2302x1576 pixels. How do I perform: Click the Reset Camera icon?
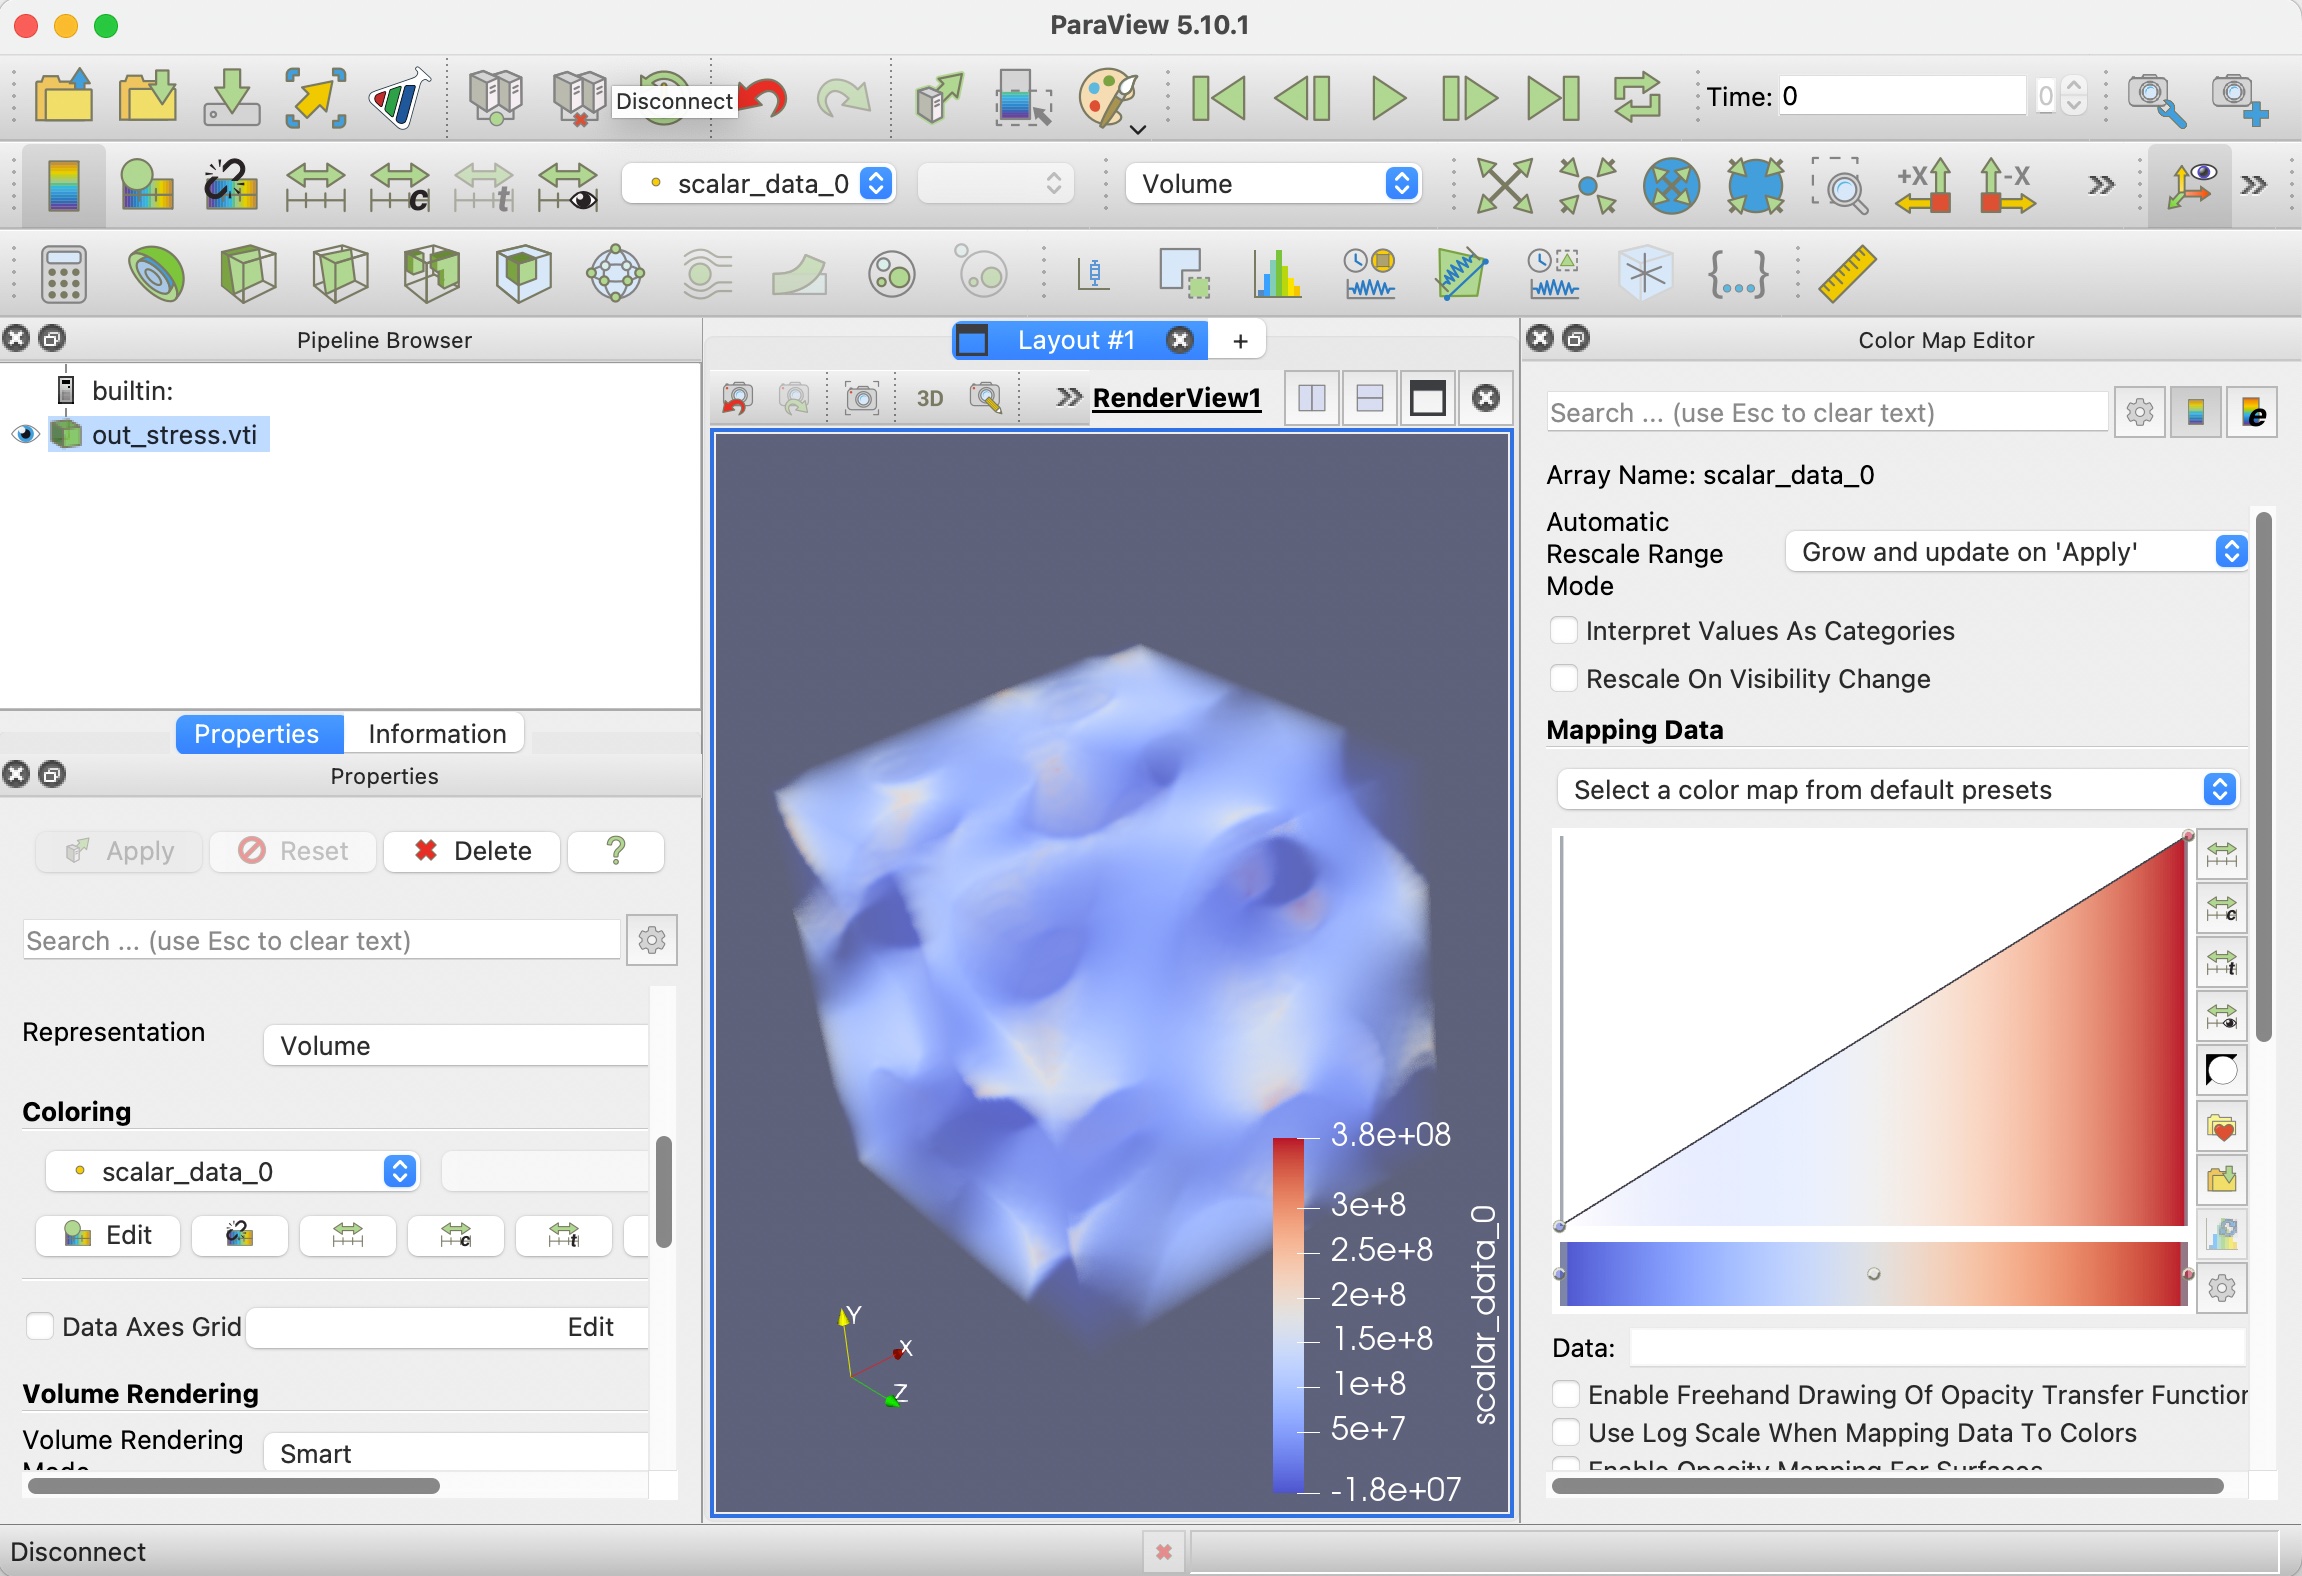click(x=1504, y=185)
